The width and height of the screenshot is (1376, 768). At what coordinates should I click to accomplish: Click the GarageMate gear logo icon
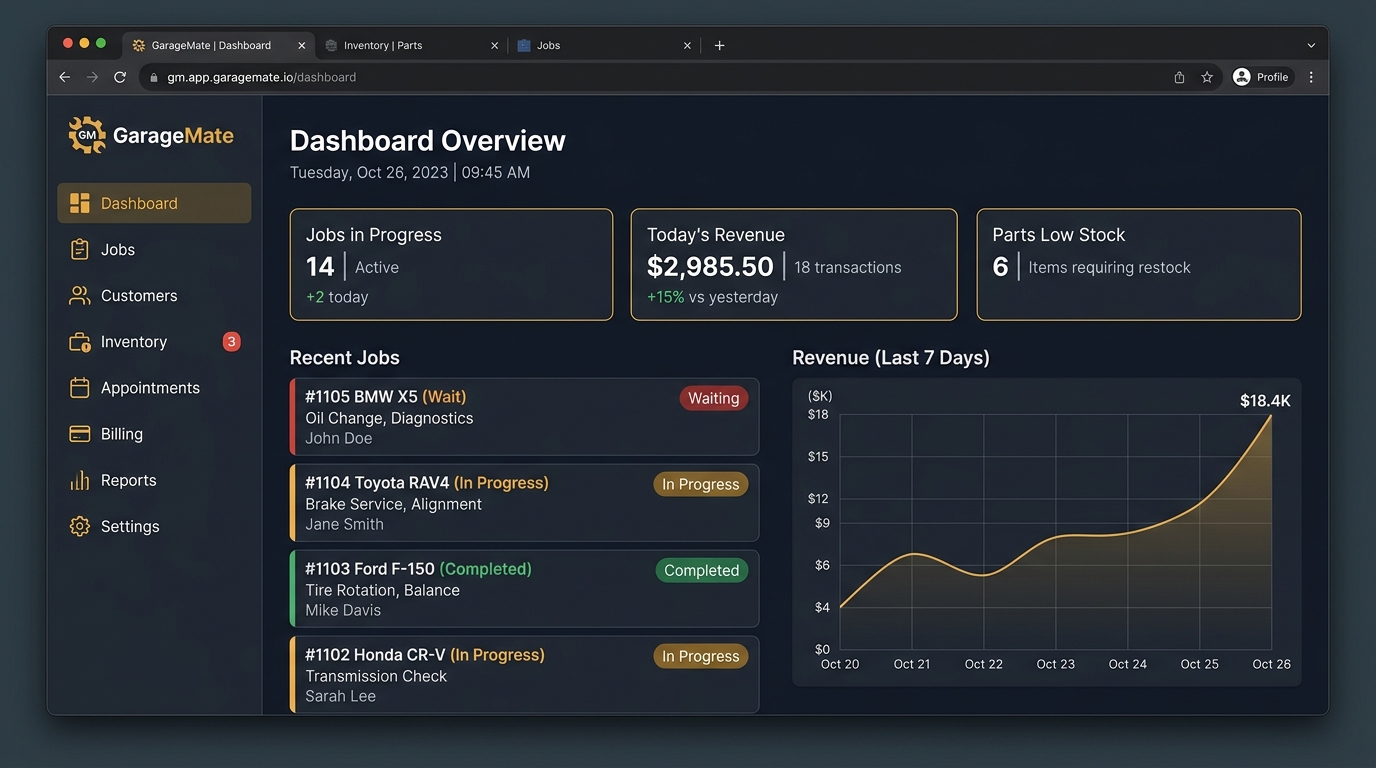(x=87, y=135)
